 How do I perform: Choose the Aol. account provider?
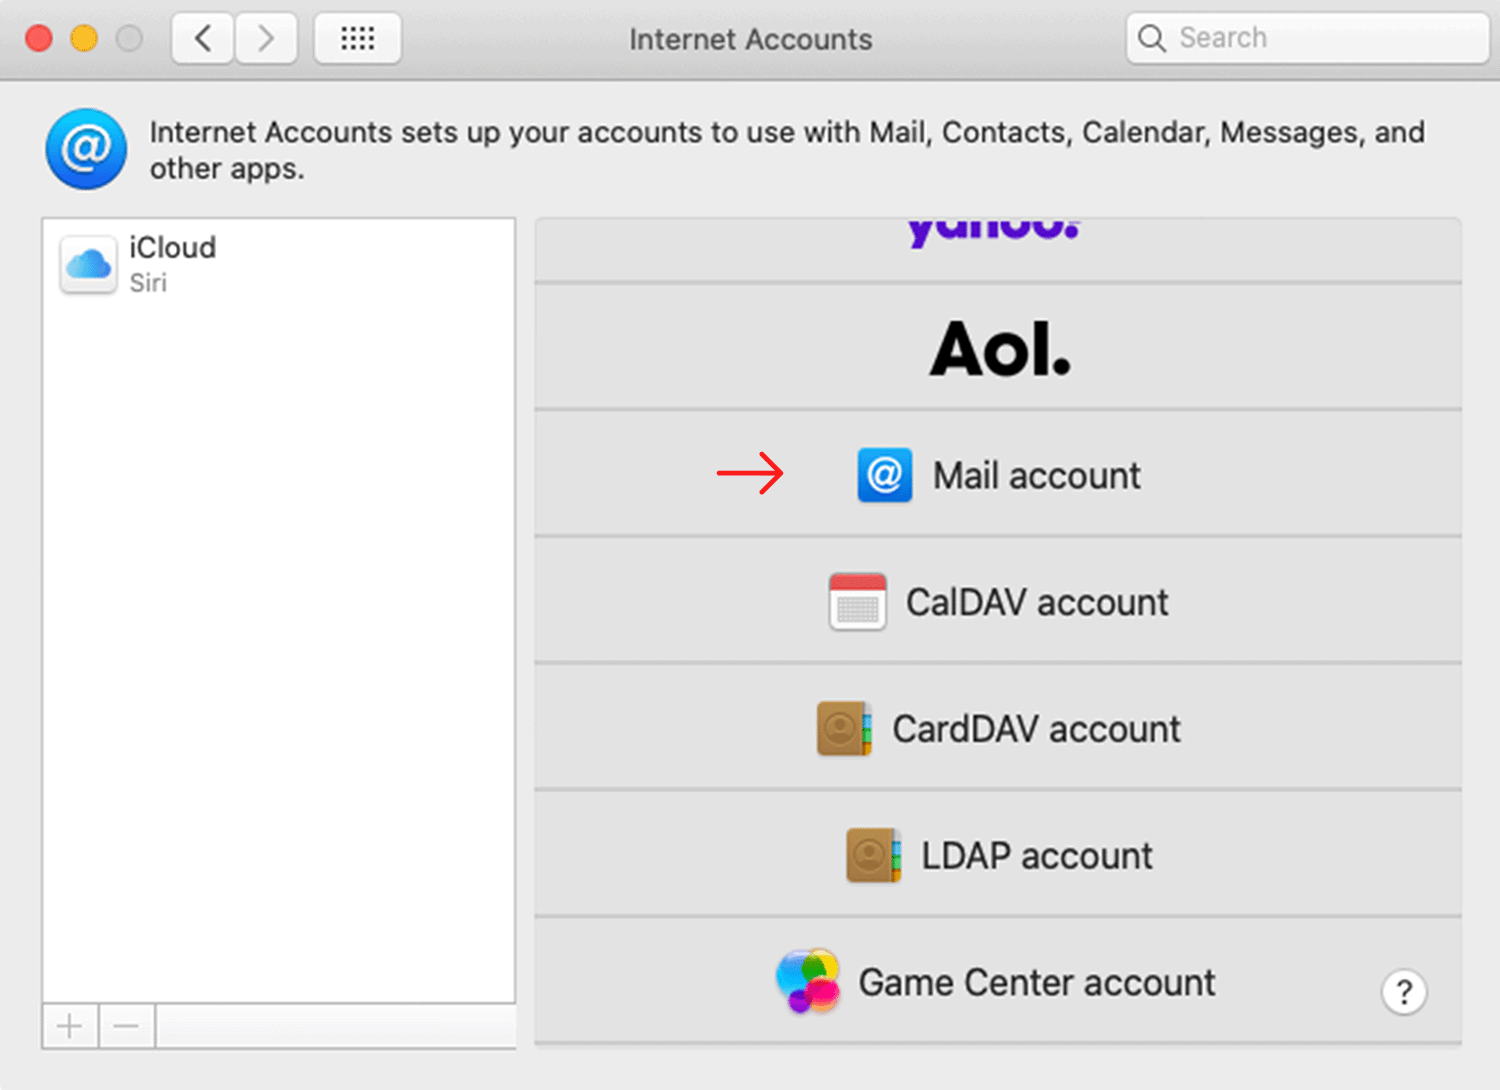[x=998, y=347]
